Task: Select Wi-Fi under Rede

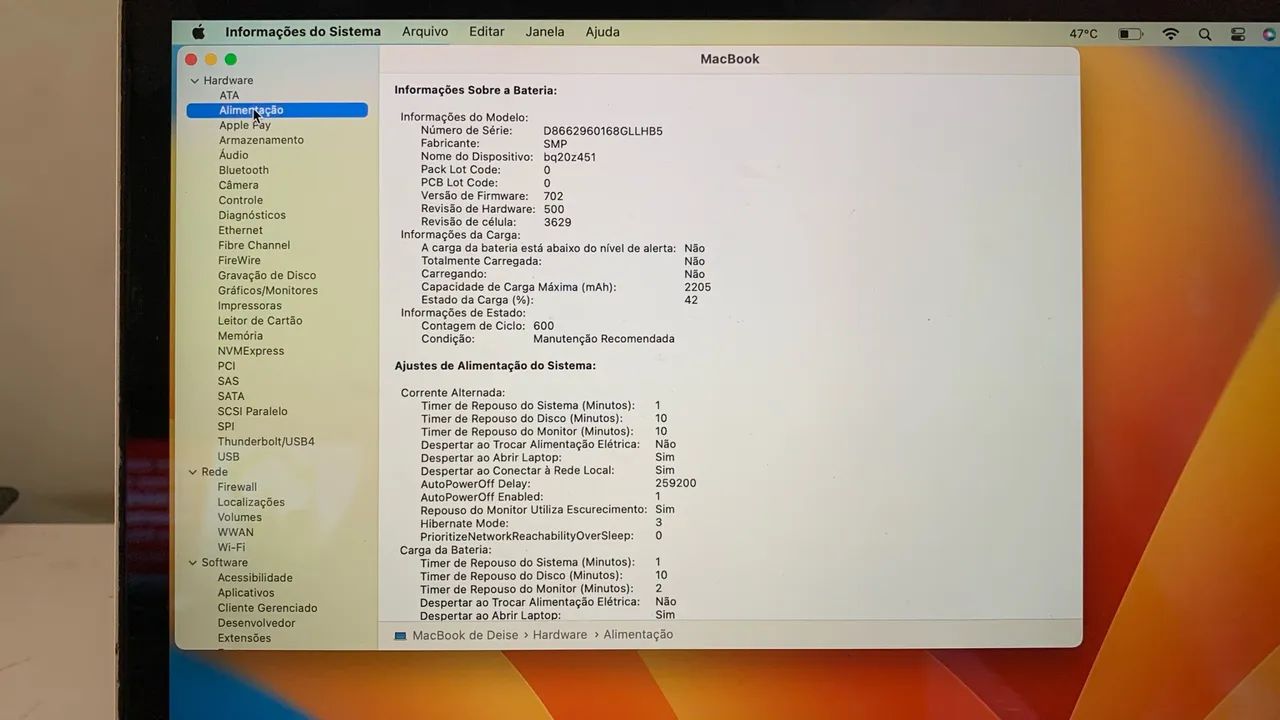Action: click(x=231, y=548)
